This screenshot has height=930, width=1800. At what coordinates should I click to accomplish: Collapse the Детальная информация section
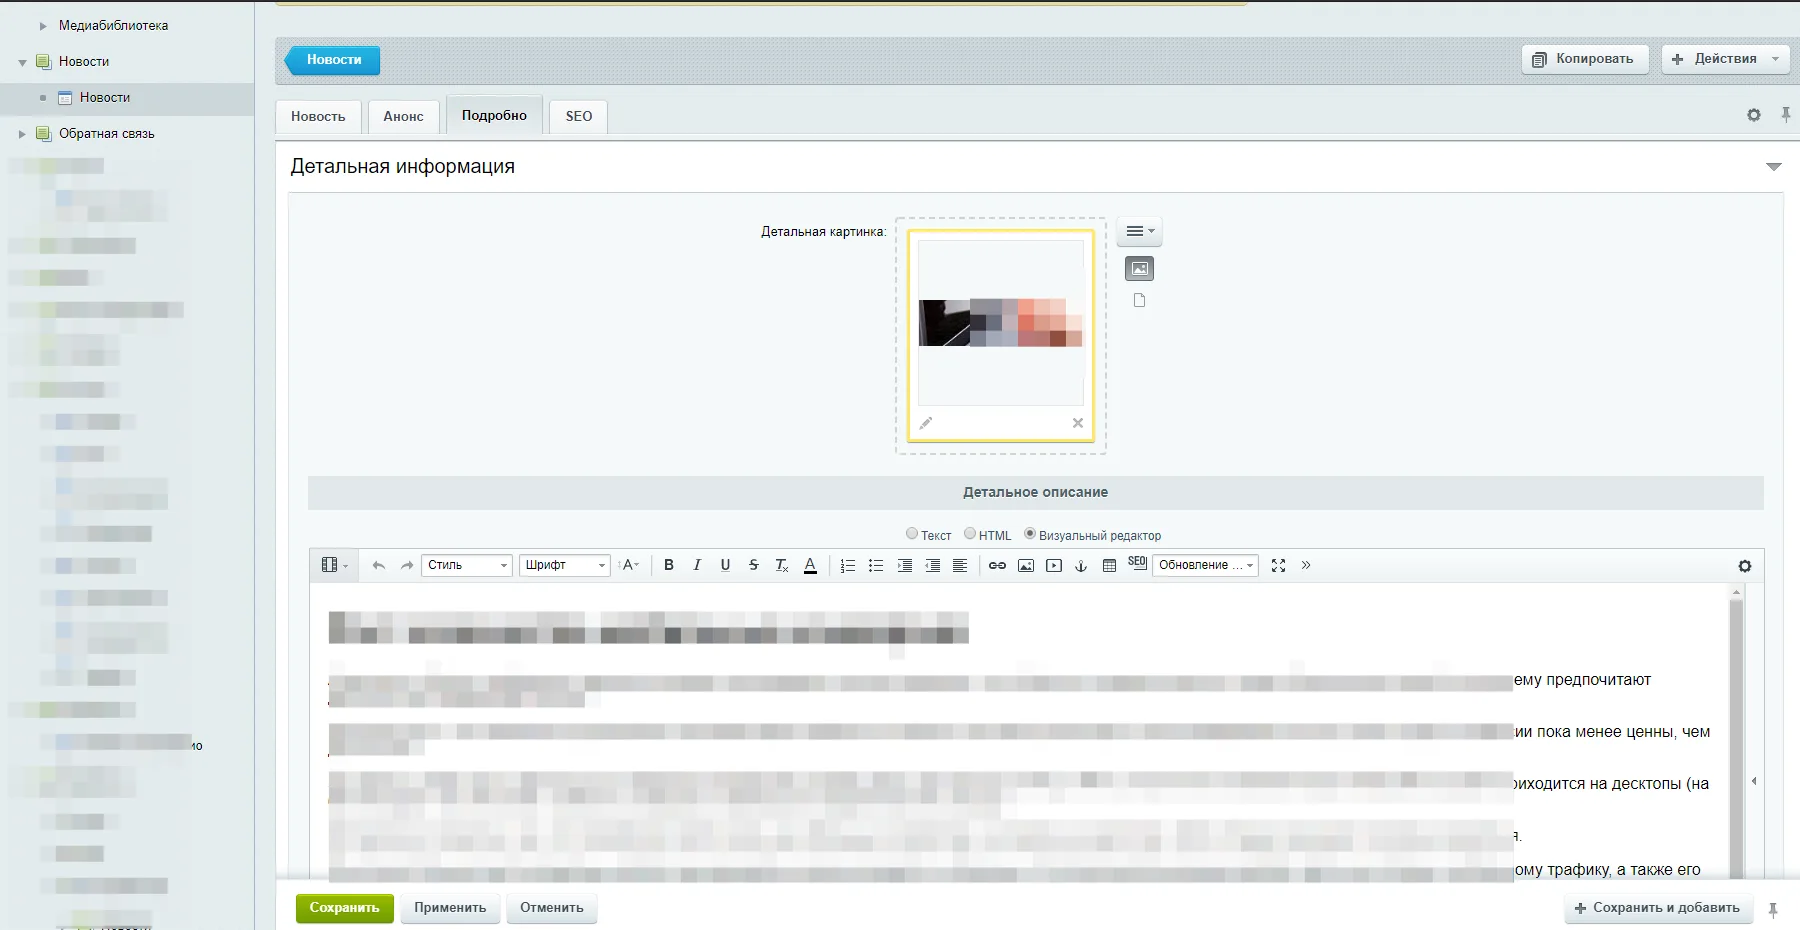tap(1773, 167)
